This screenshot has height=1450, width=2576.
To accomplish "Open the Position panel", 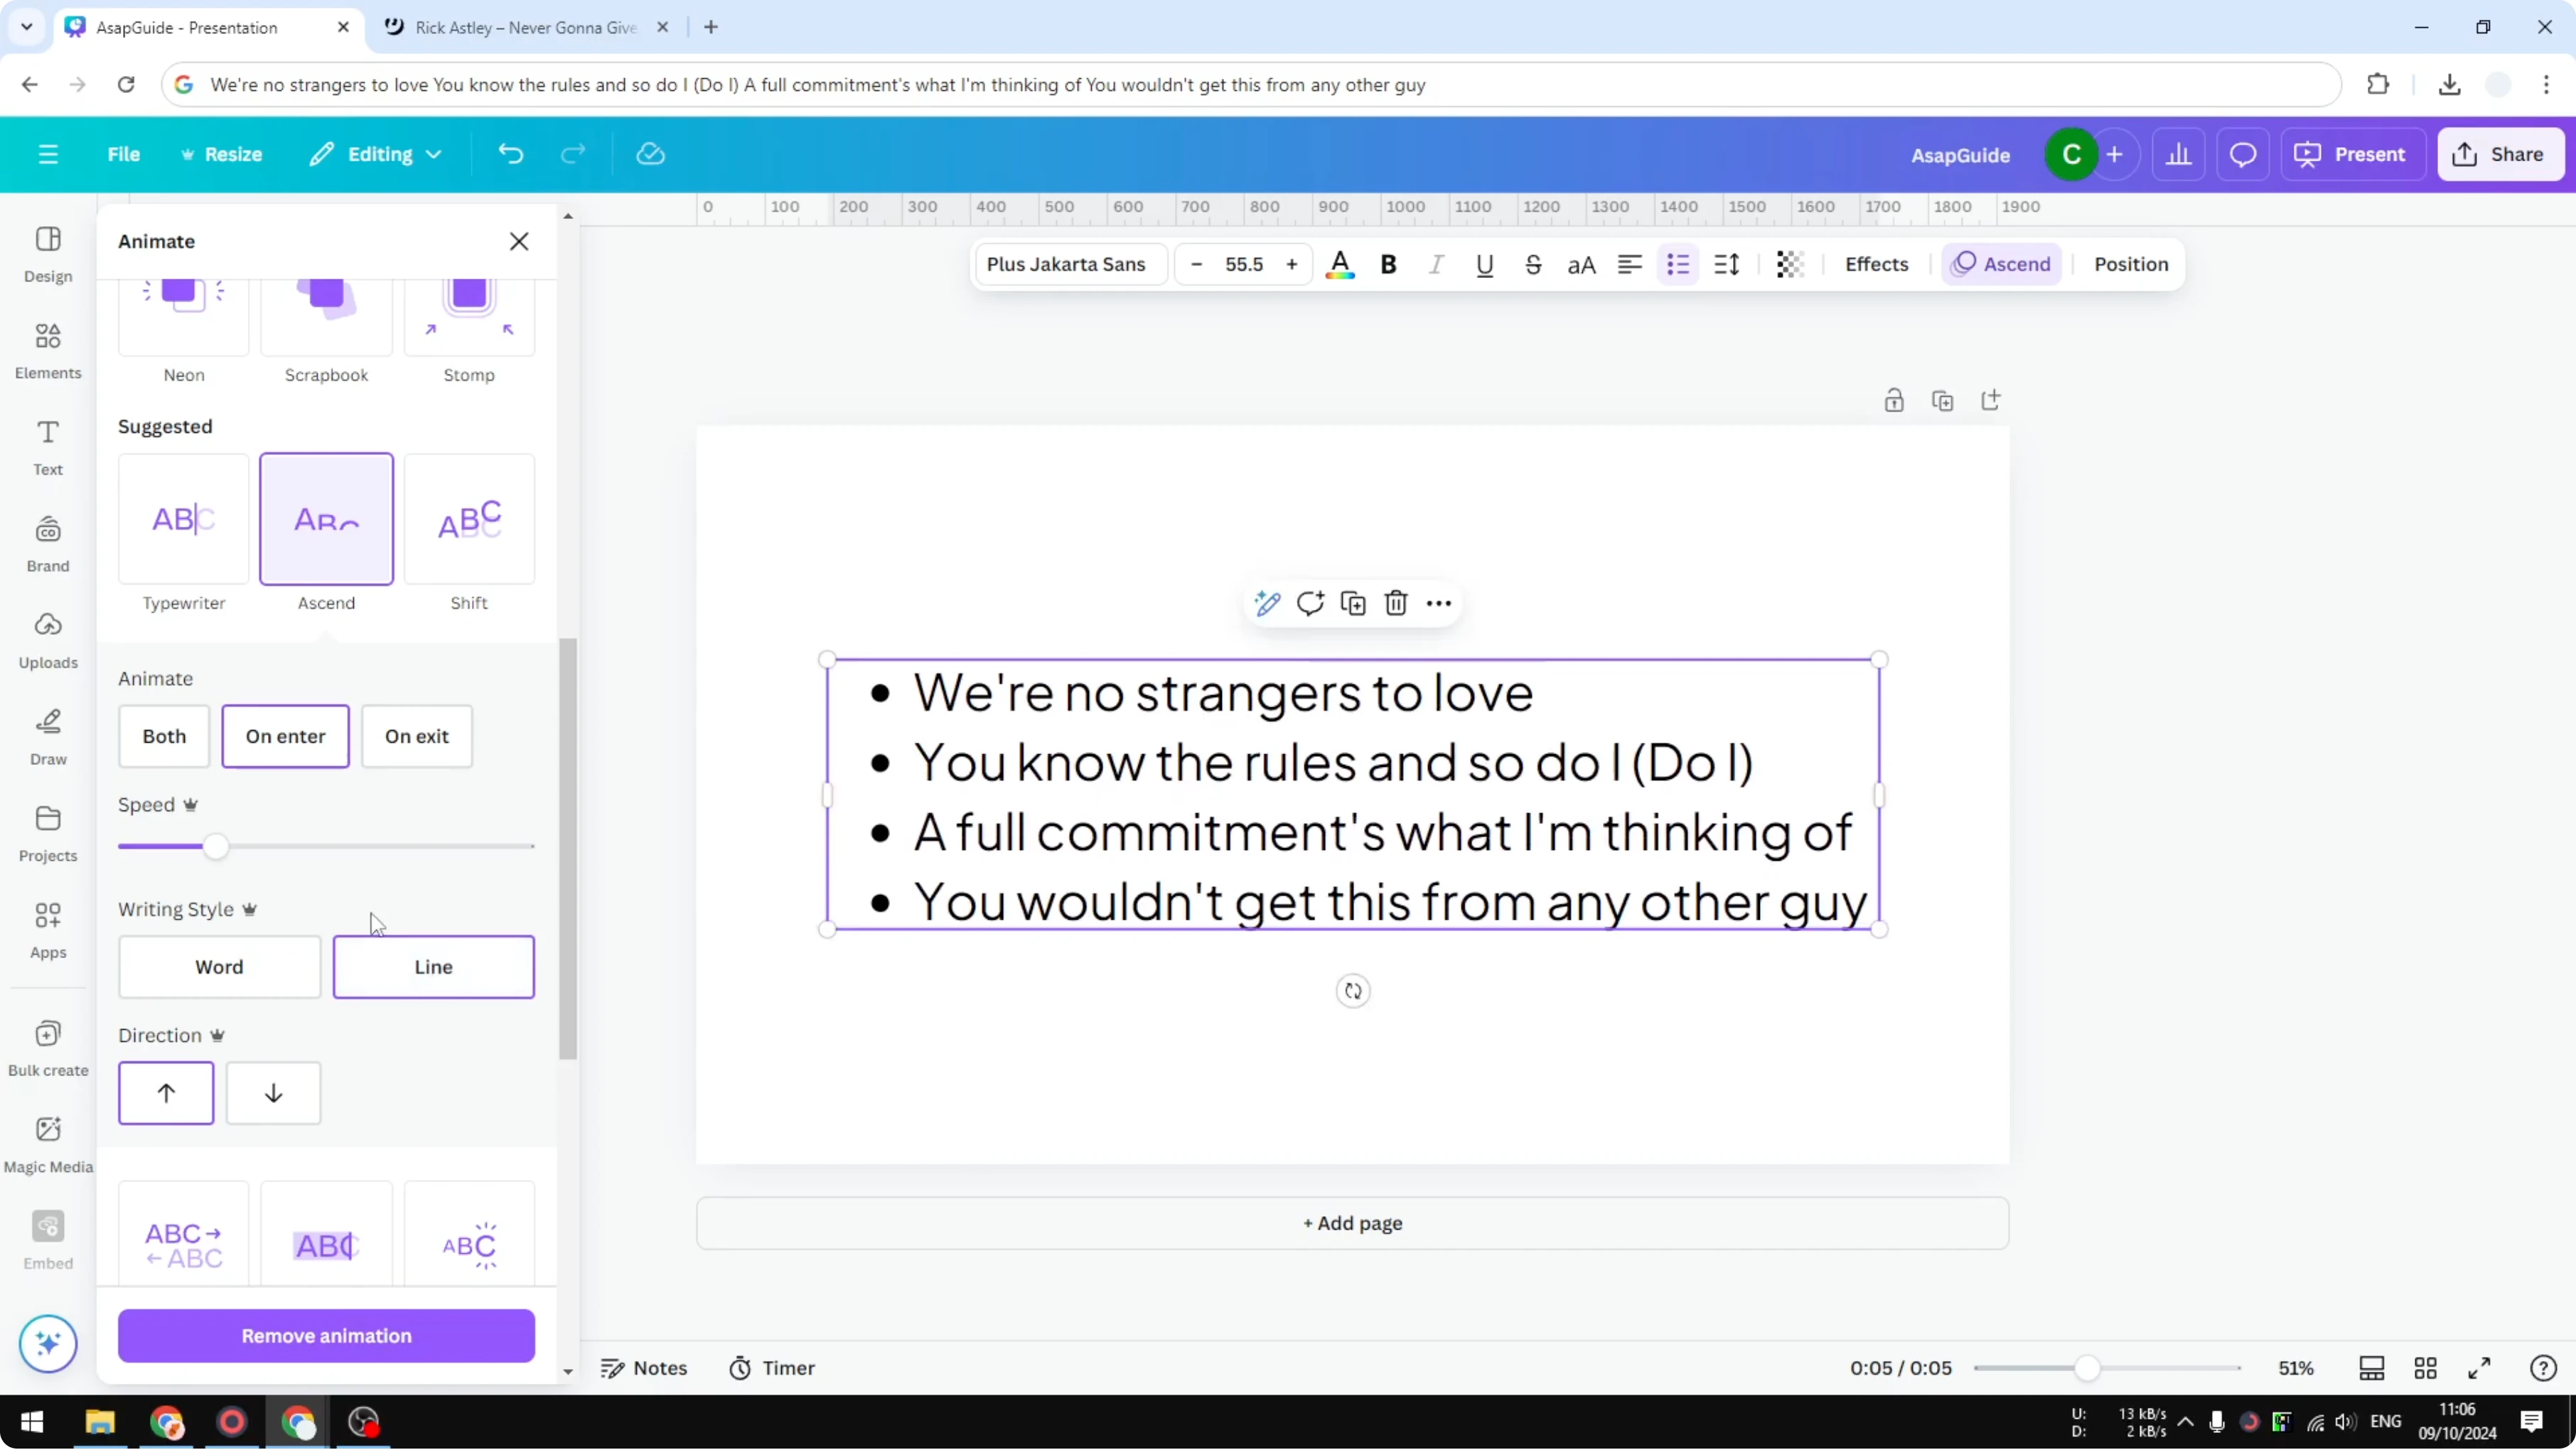I will coord(2131,265).
